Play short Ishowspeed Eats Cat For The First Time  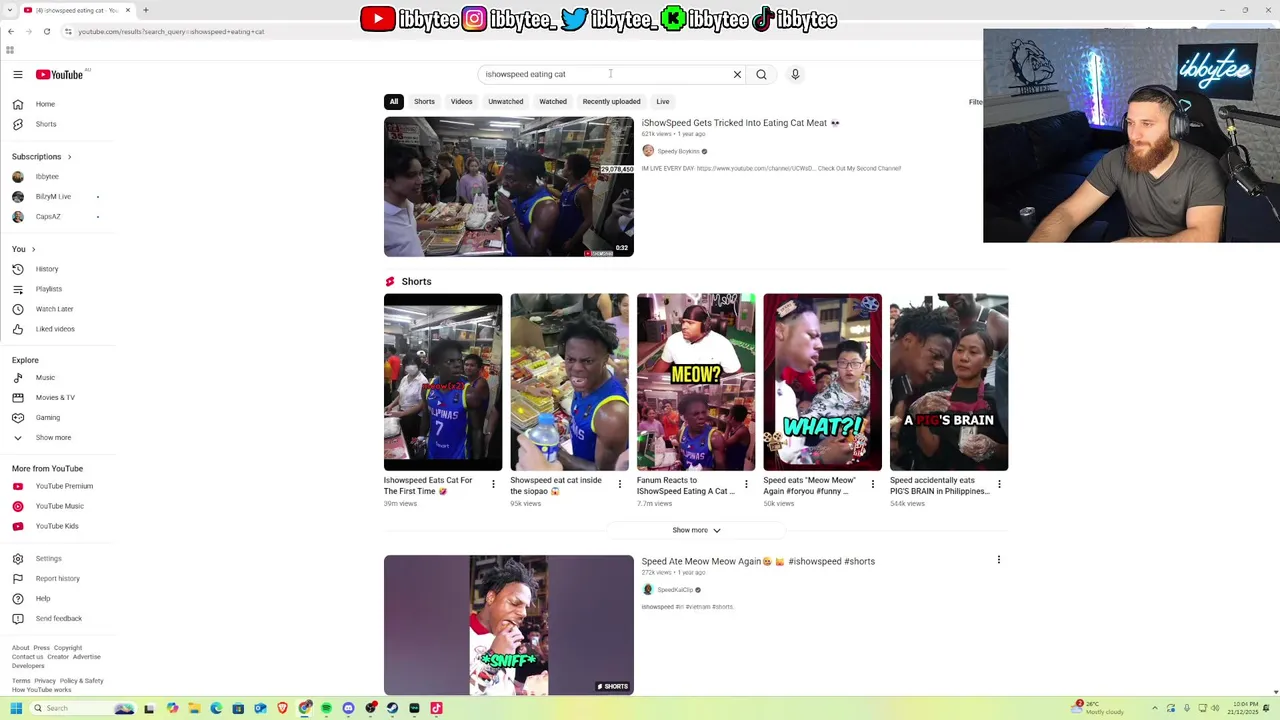(x=443, y=382)
